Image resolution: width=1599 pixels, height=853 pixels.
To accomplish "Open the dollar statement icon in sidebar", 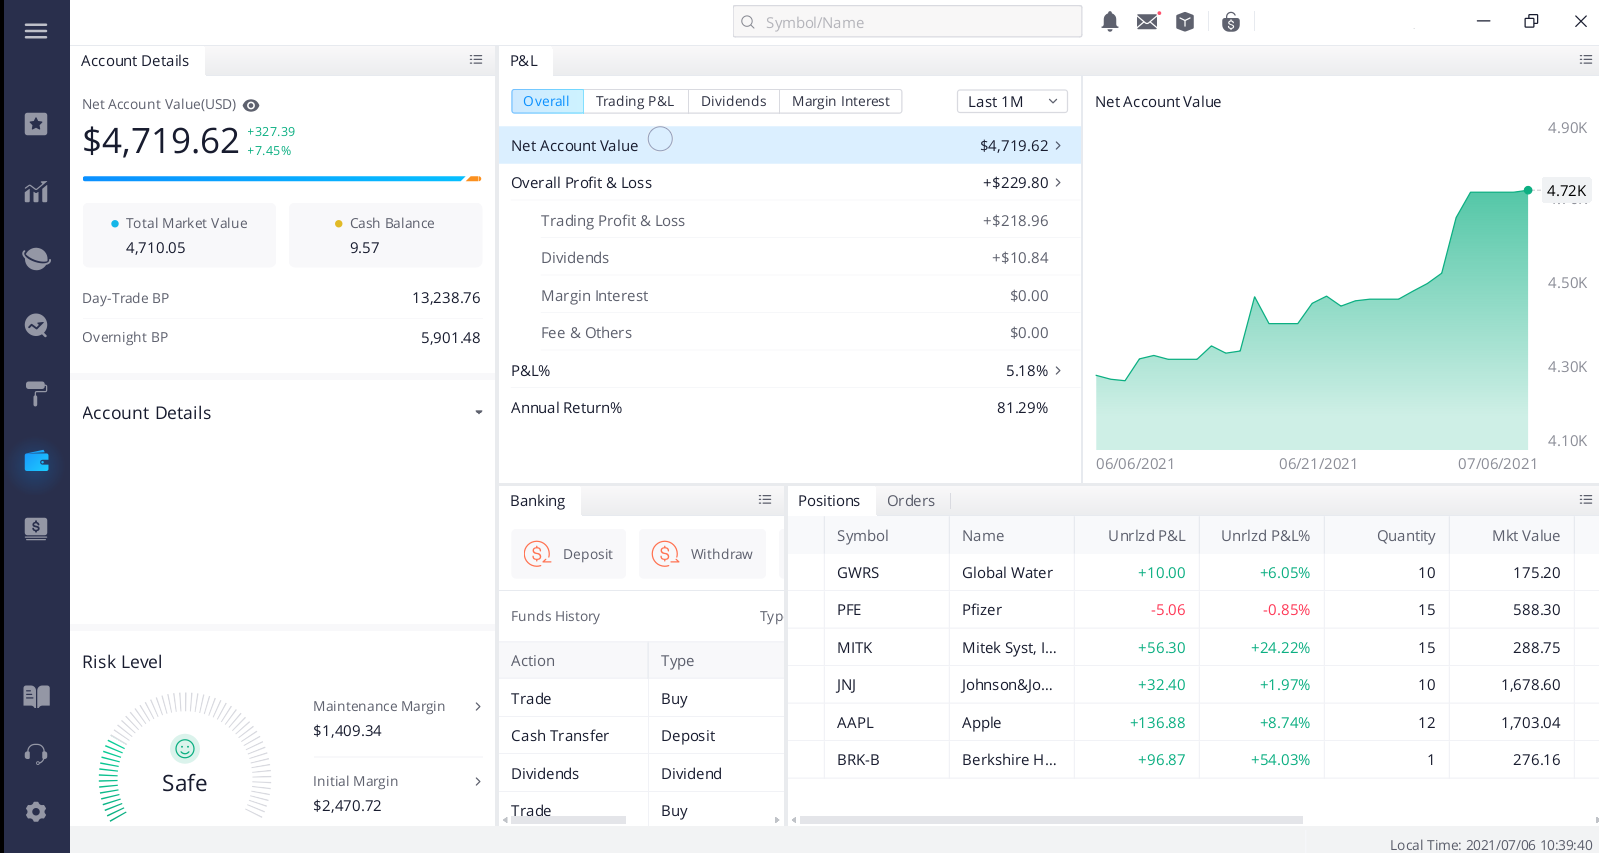I will (x=36, y=528).
